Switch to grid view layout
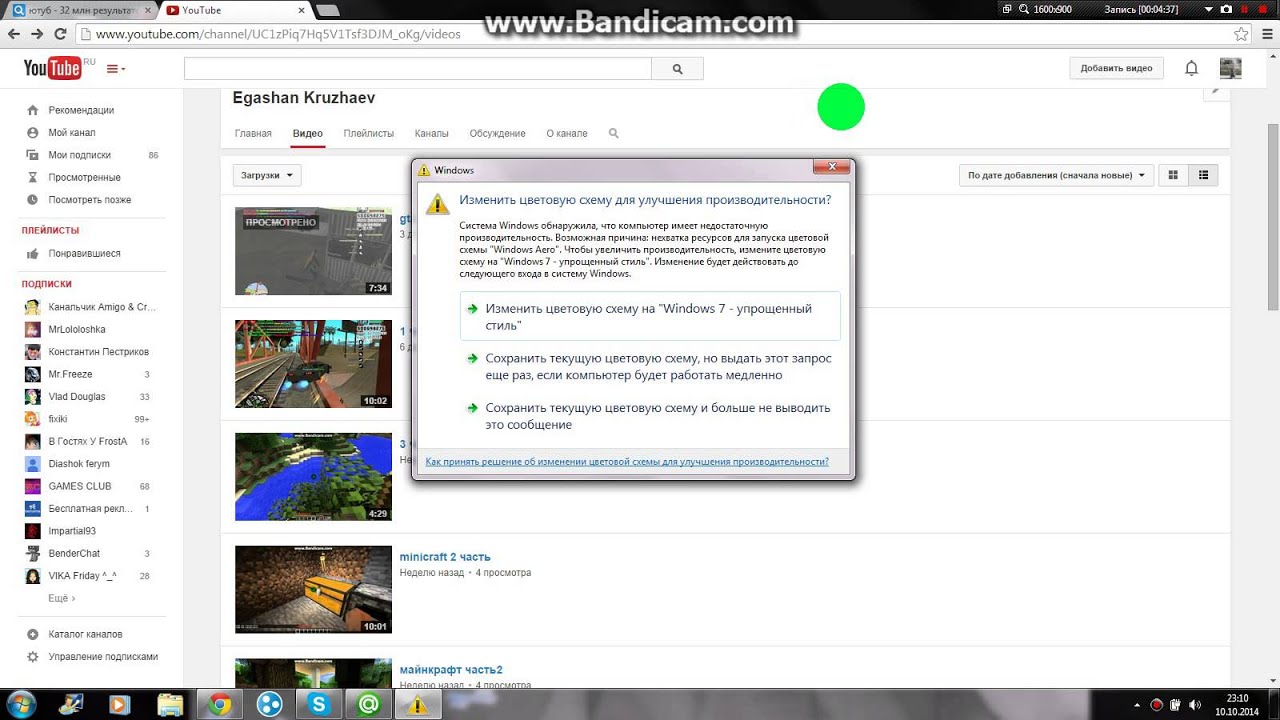This screenshot has width=1280, height=720. 1173,175
